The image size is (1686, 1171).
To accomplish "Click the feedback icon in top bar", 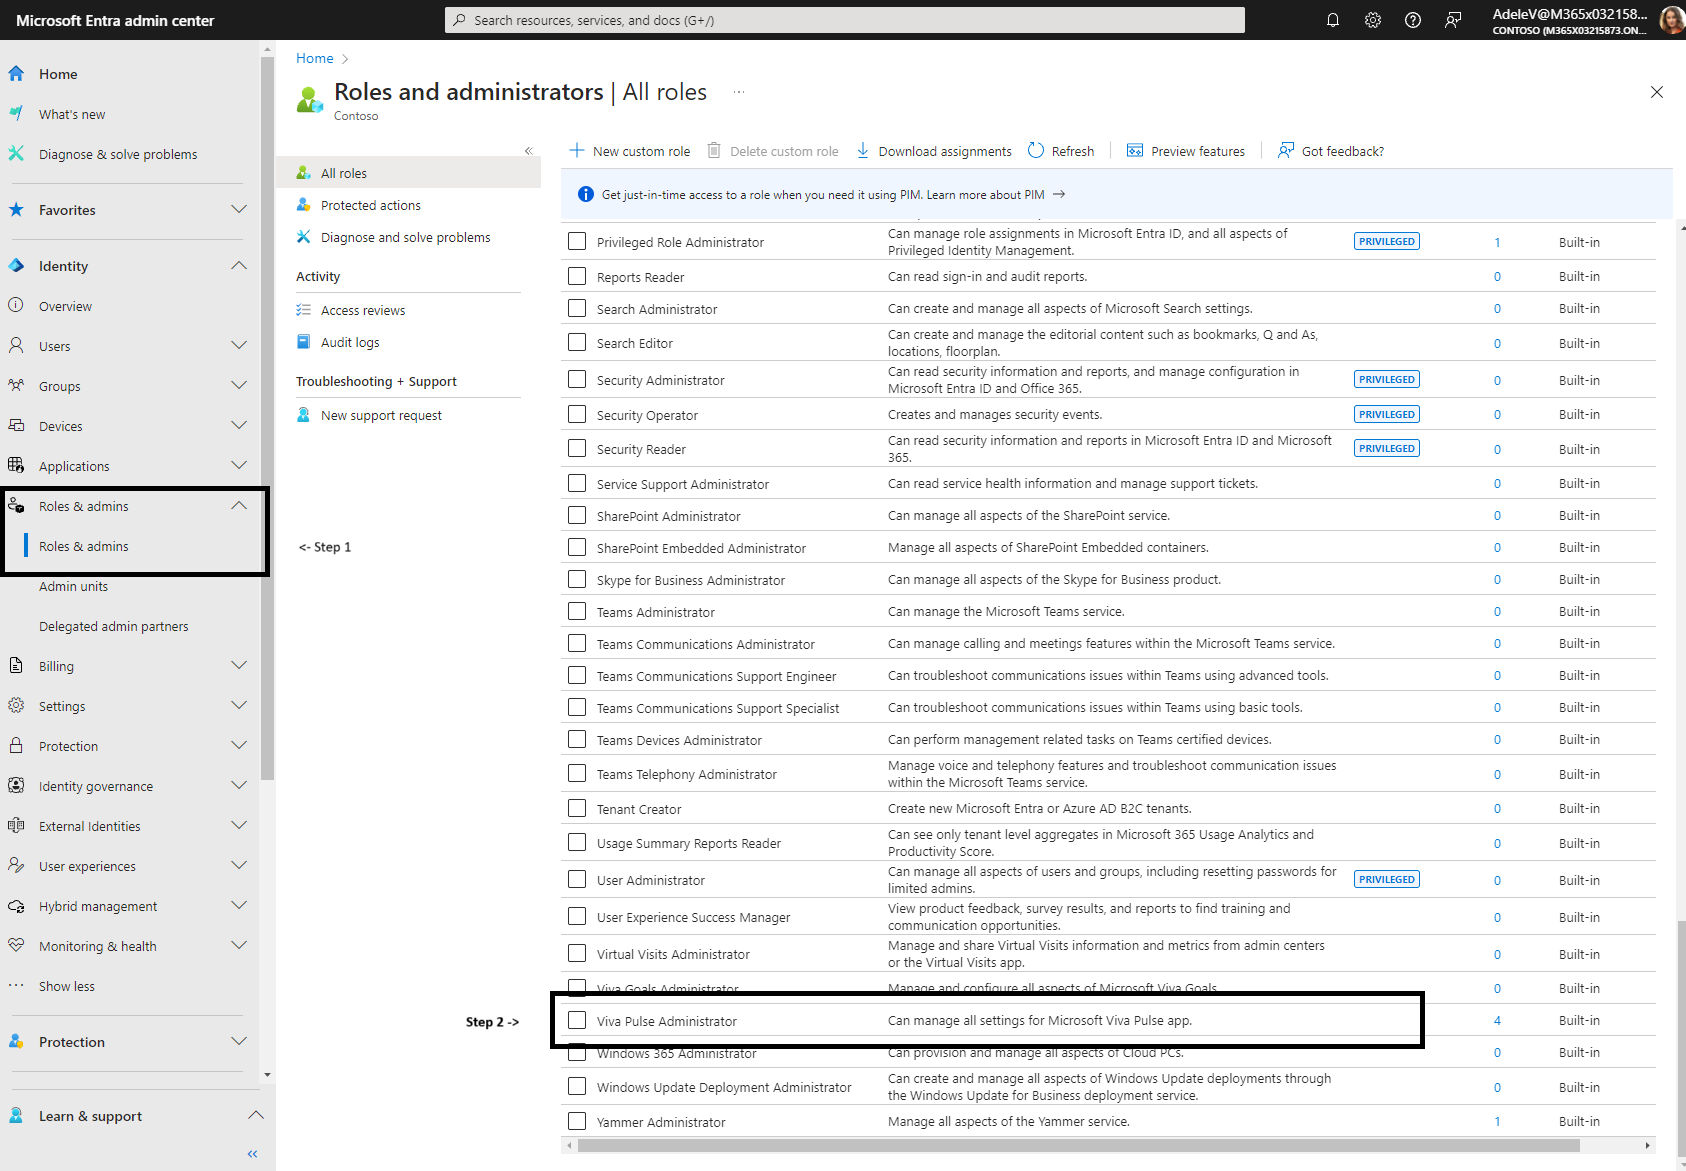I will coord(1452,20).
